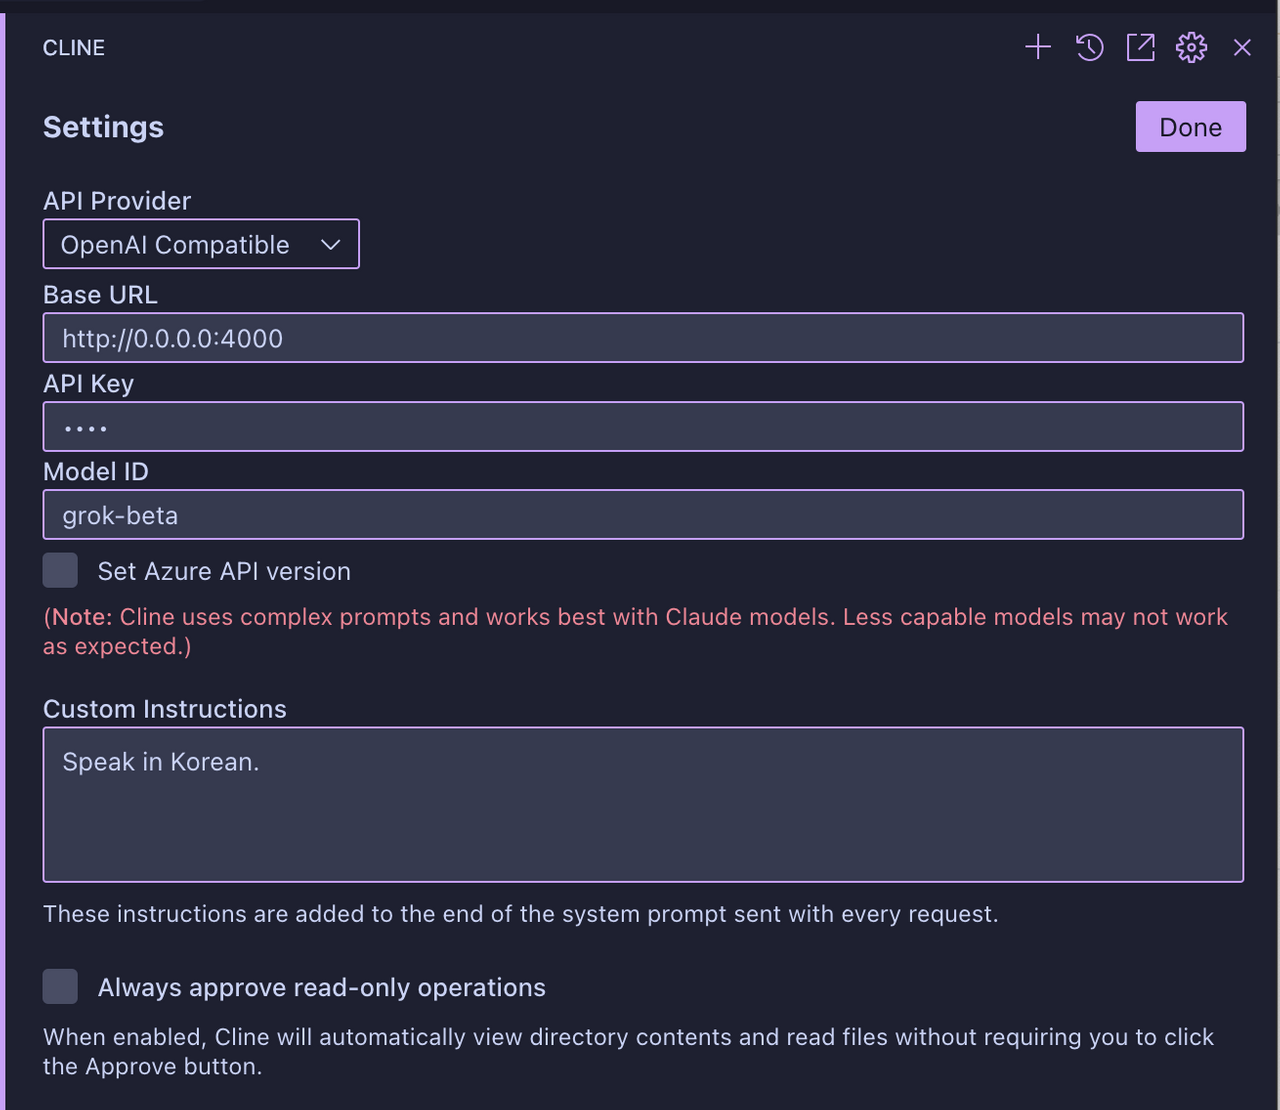This screenshot has height=1110, width=1280.
Task: Click the "Set Azure API version" label text
Action: (x=224, y=571)
